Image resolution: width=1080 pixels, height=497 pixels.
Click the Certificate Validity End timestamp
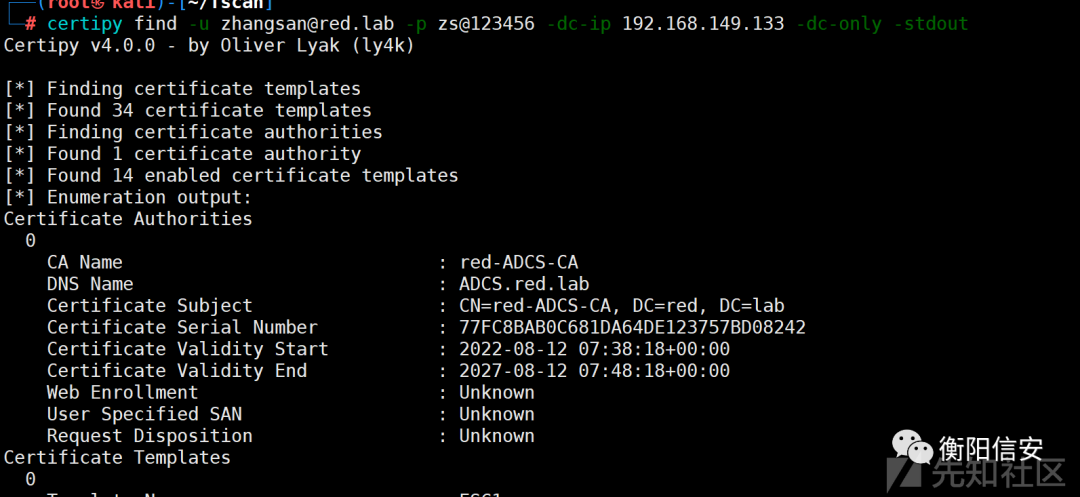(x=594, y=371)
